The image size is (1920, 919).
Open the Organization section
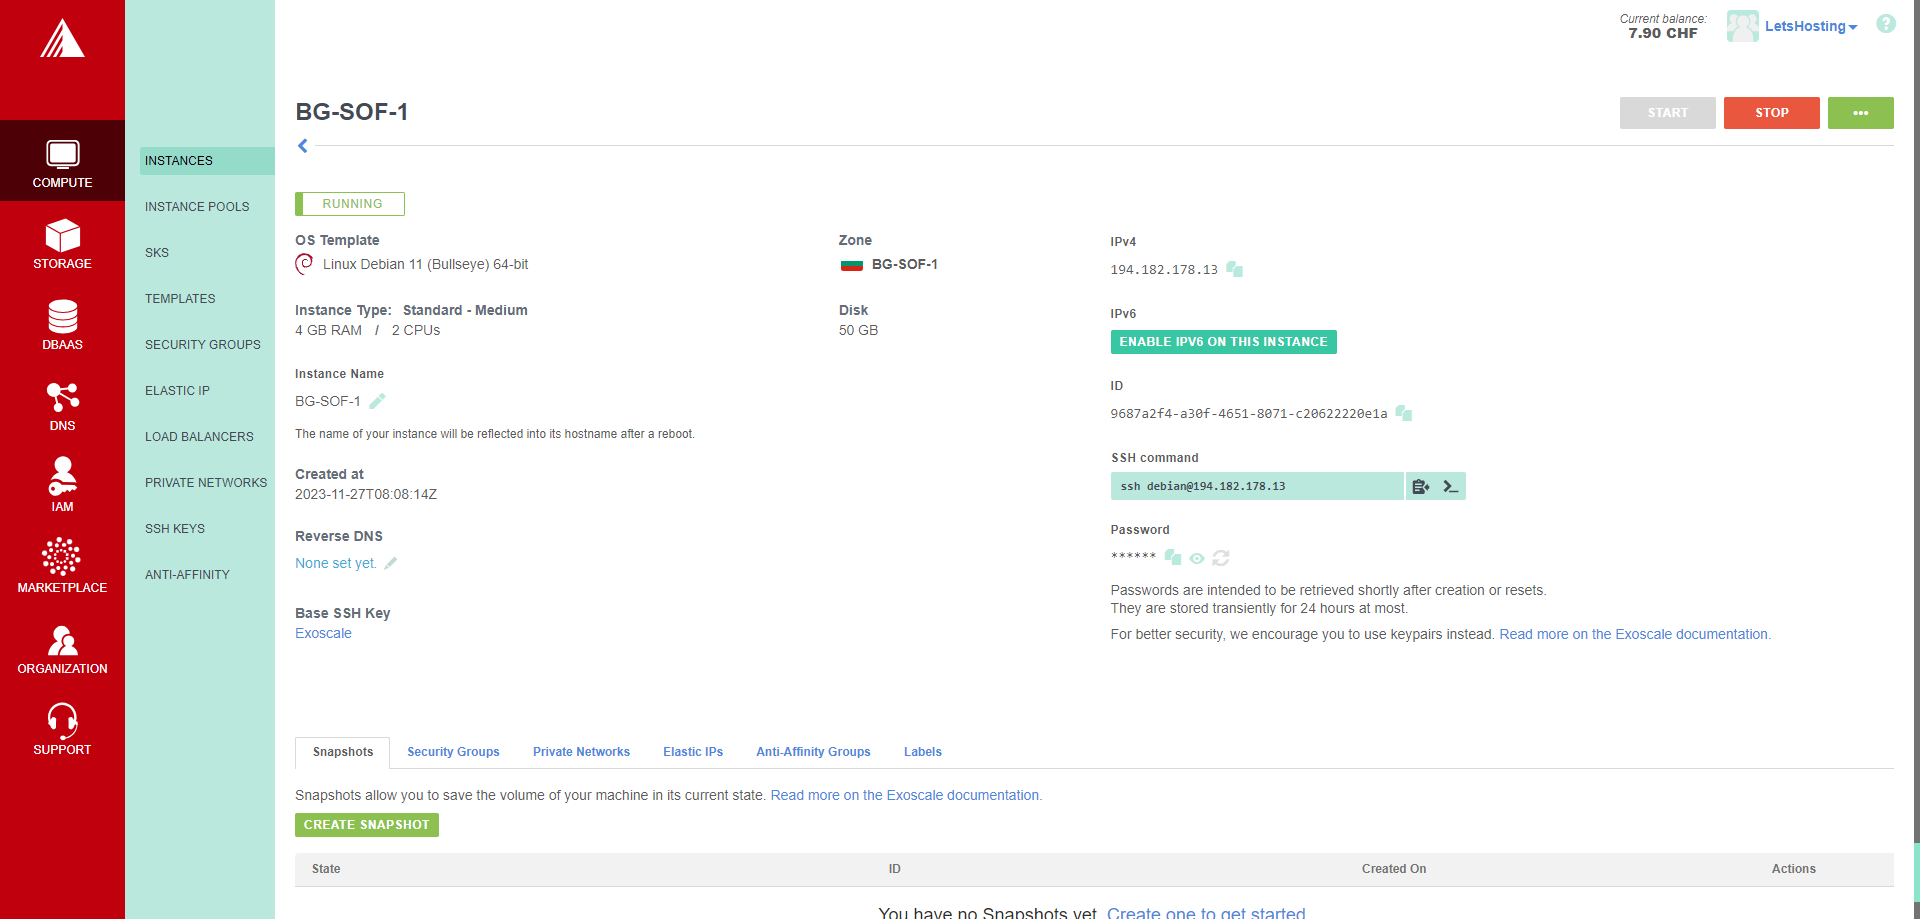point(62,648)
